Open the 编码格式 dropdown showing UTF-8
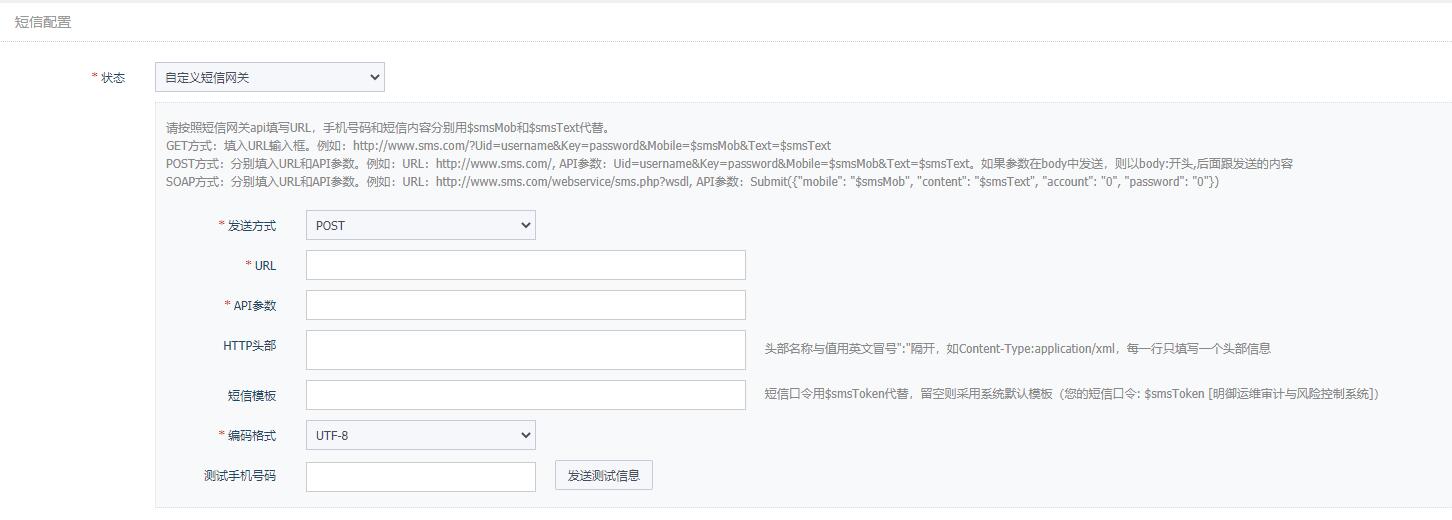Viewport: 1452px width, 520px height. coord(420,435)
